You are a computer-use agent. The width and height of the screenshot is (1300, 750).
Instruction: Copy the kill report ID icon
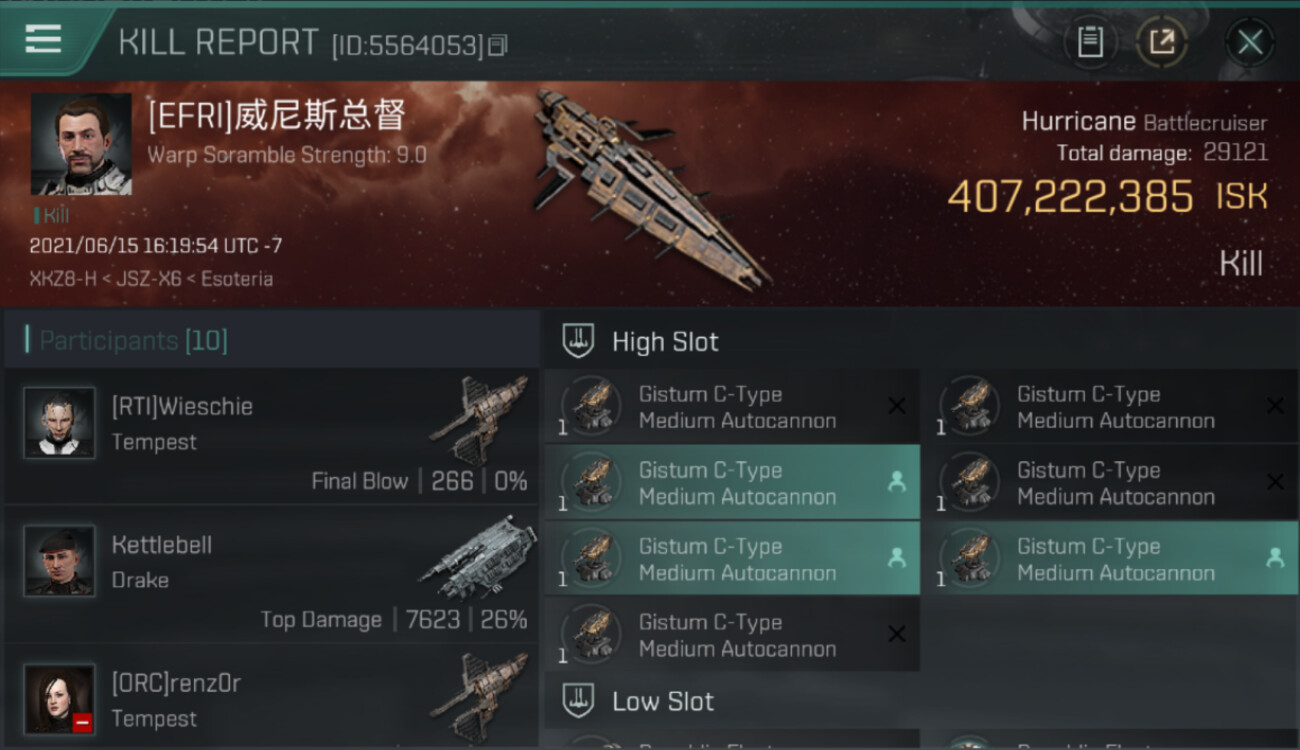click(x=498, y=45)
